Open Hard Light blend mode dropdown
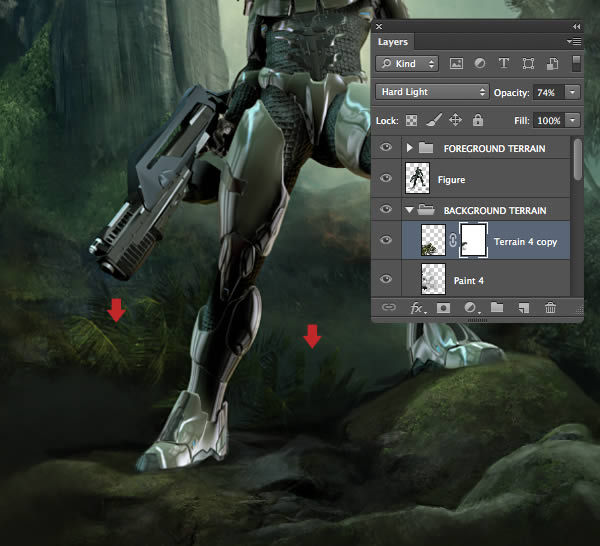The width and height of the screenshot is (600, 546). [432, 92]
